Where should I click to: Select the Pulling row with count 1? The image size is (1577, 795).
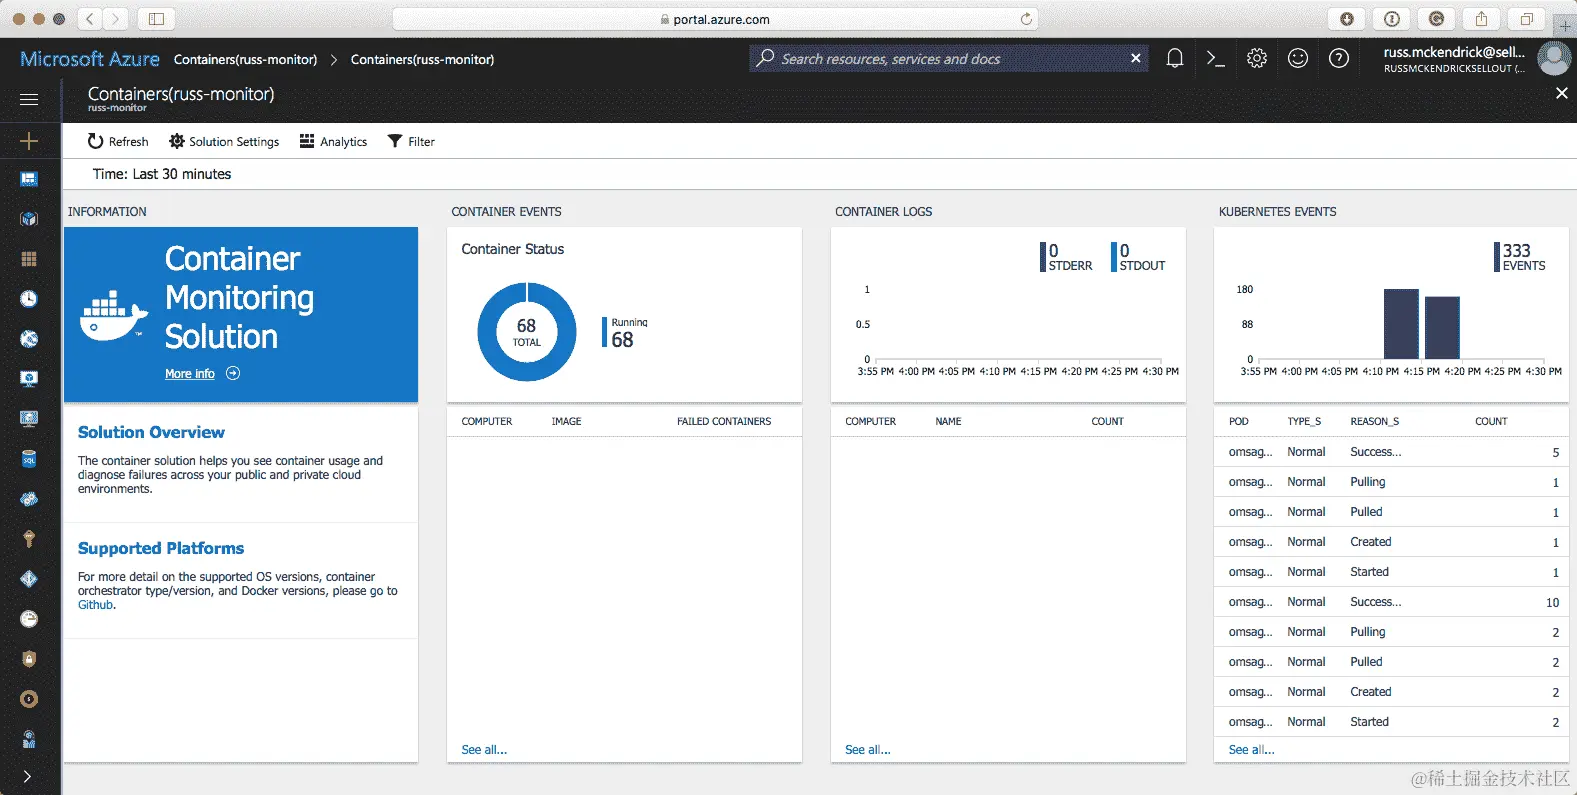click(1391, 482)
